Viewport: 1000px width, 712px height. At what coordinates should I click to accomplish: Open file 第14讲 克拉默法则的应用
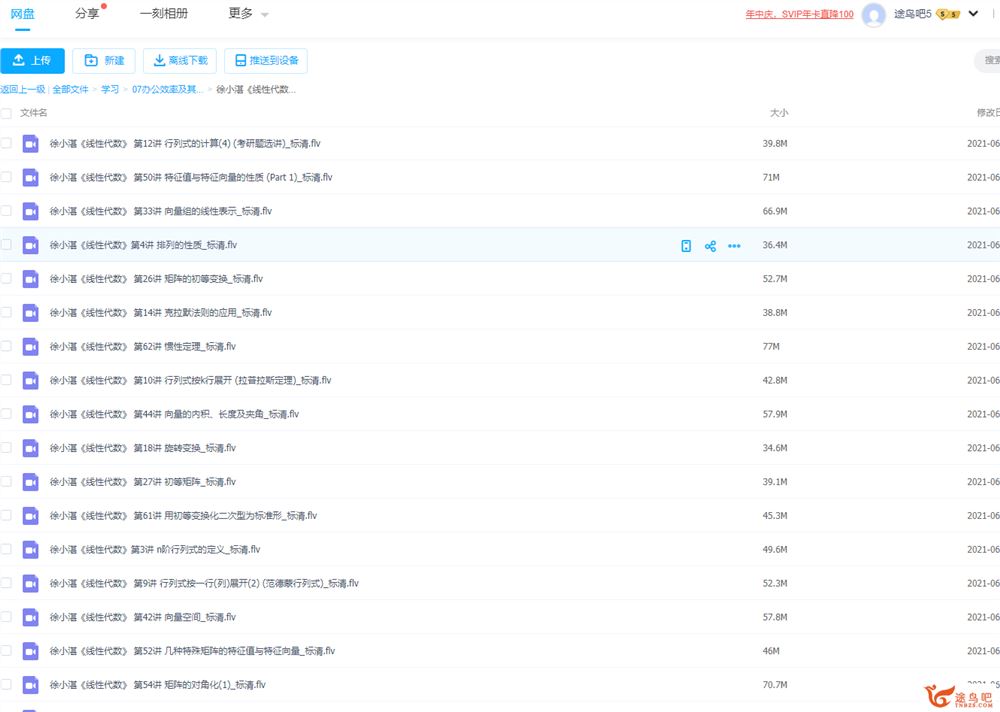[x=161, y=313]
